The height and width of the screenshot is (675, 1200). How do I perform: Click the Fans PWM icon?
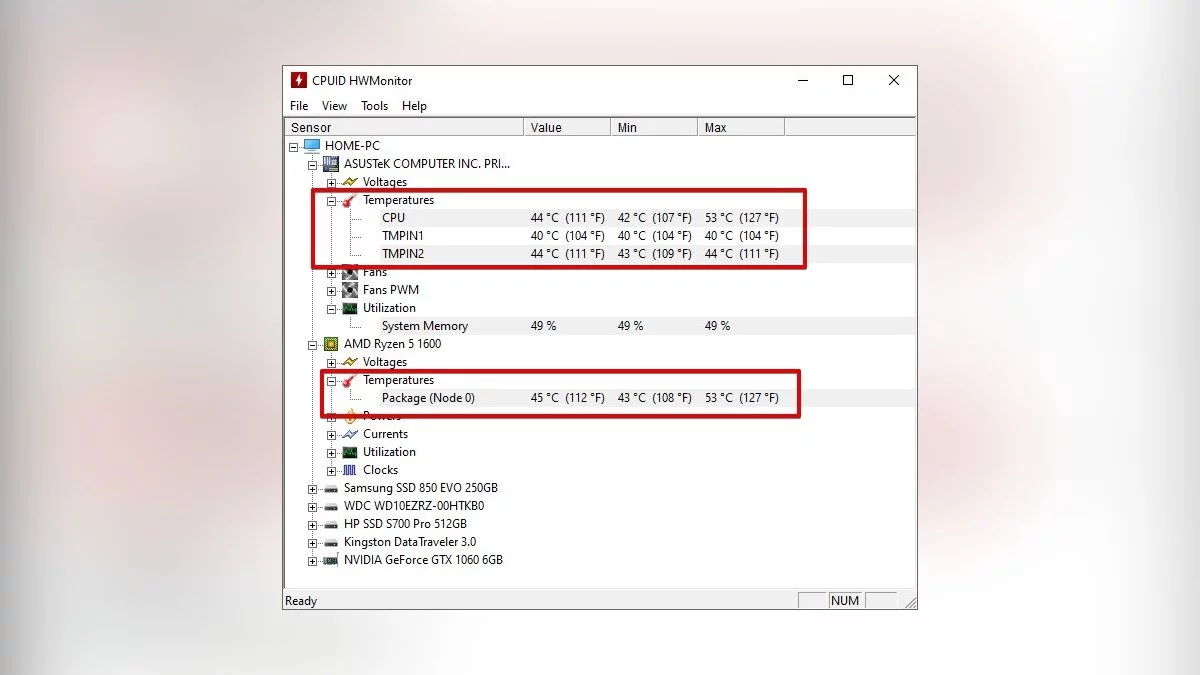point(350,290)
